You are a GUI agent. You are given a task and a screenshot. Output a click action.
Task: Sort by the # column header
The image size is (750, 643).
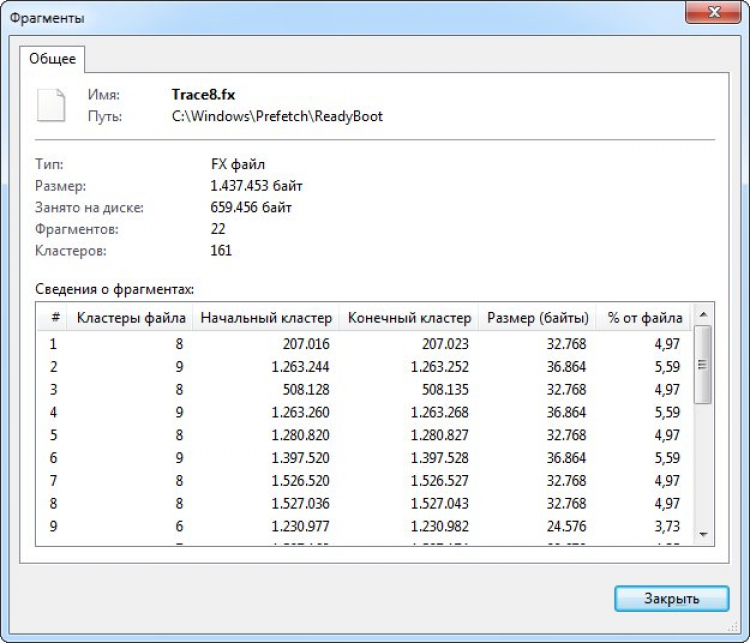(53, 317)
